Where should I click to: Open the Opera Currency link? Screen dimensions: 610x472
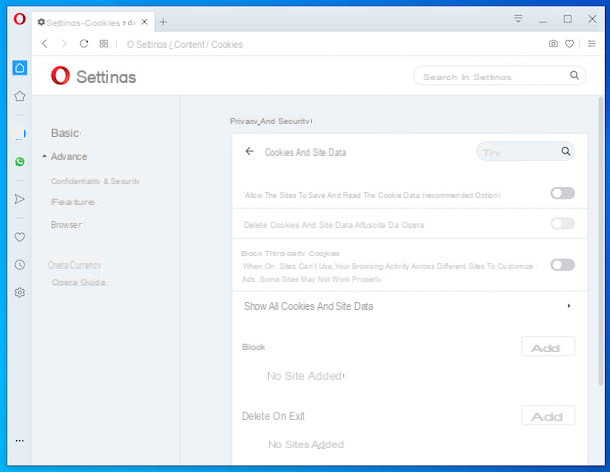(x=75, y=265)
